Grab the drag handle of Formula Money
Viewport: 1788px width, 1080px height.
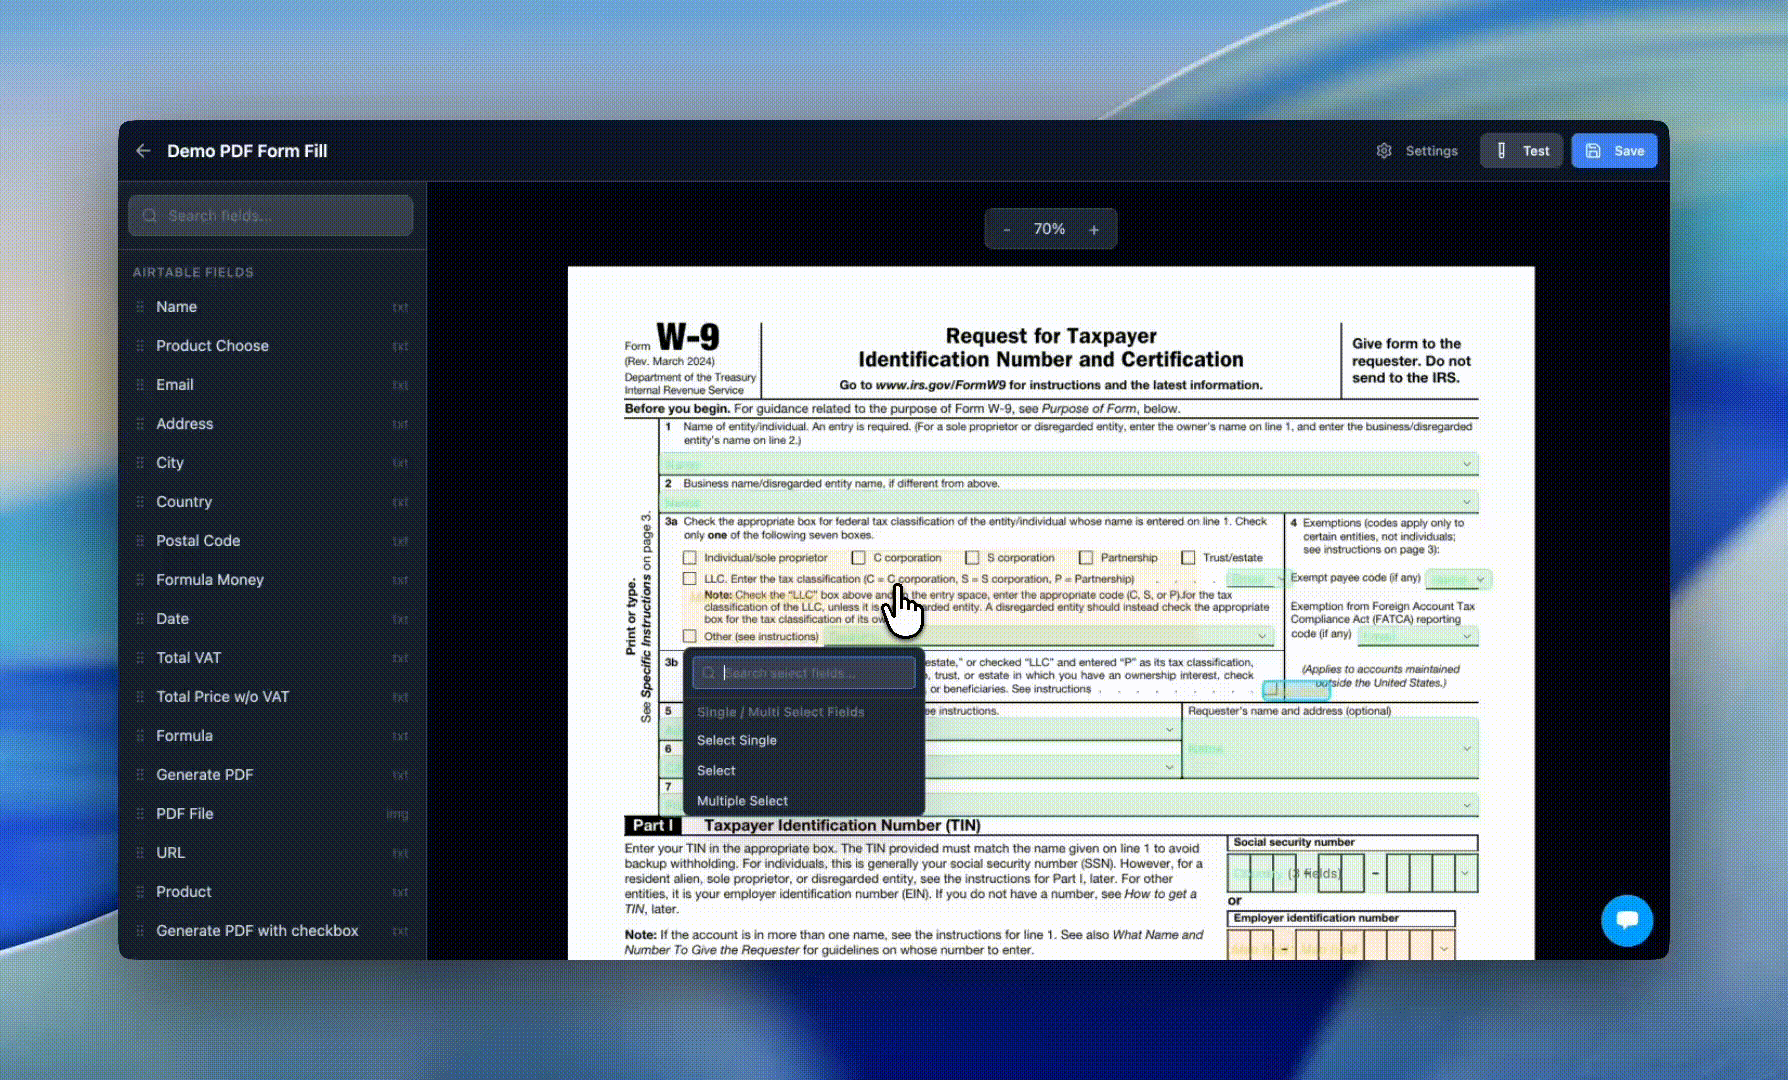[140, 580]
